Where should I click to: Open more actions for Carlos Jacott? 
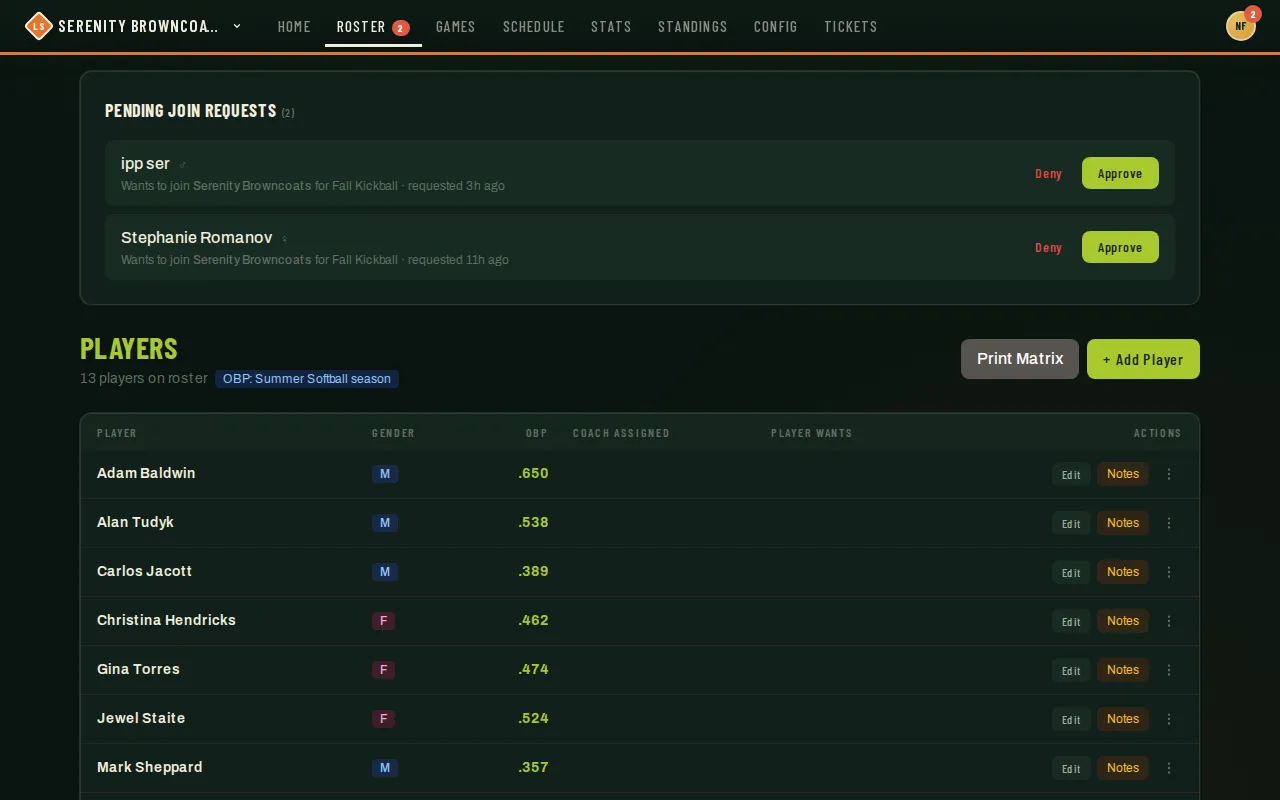(1169, 572)
